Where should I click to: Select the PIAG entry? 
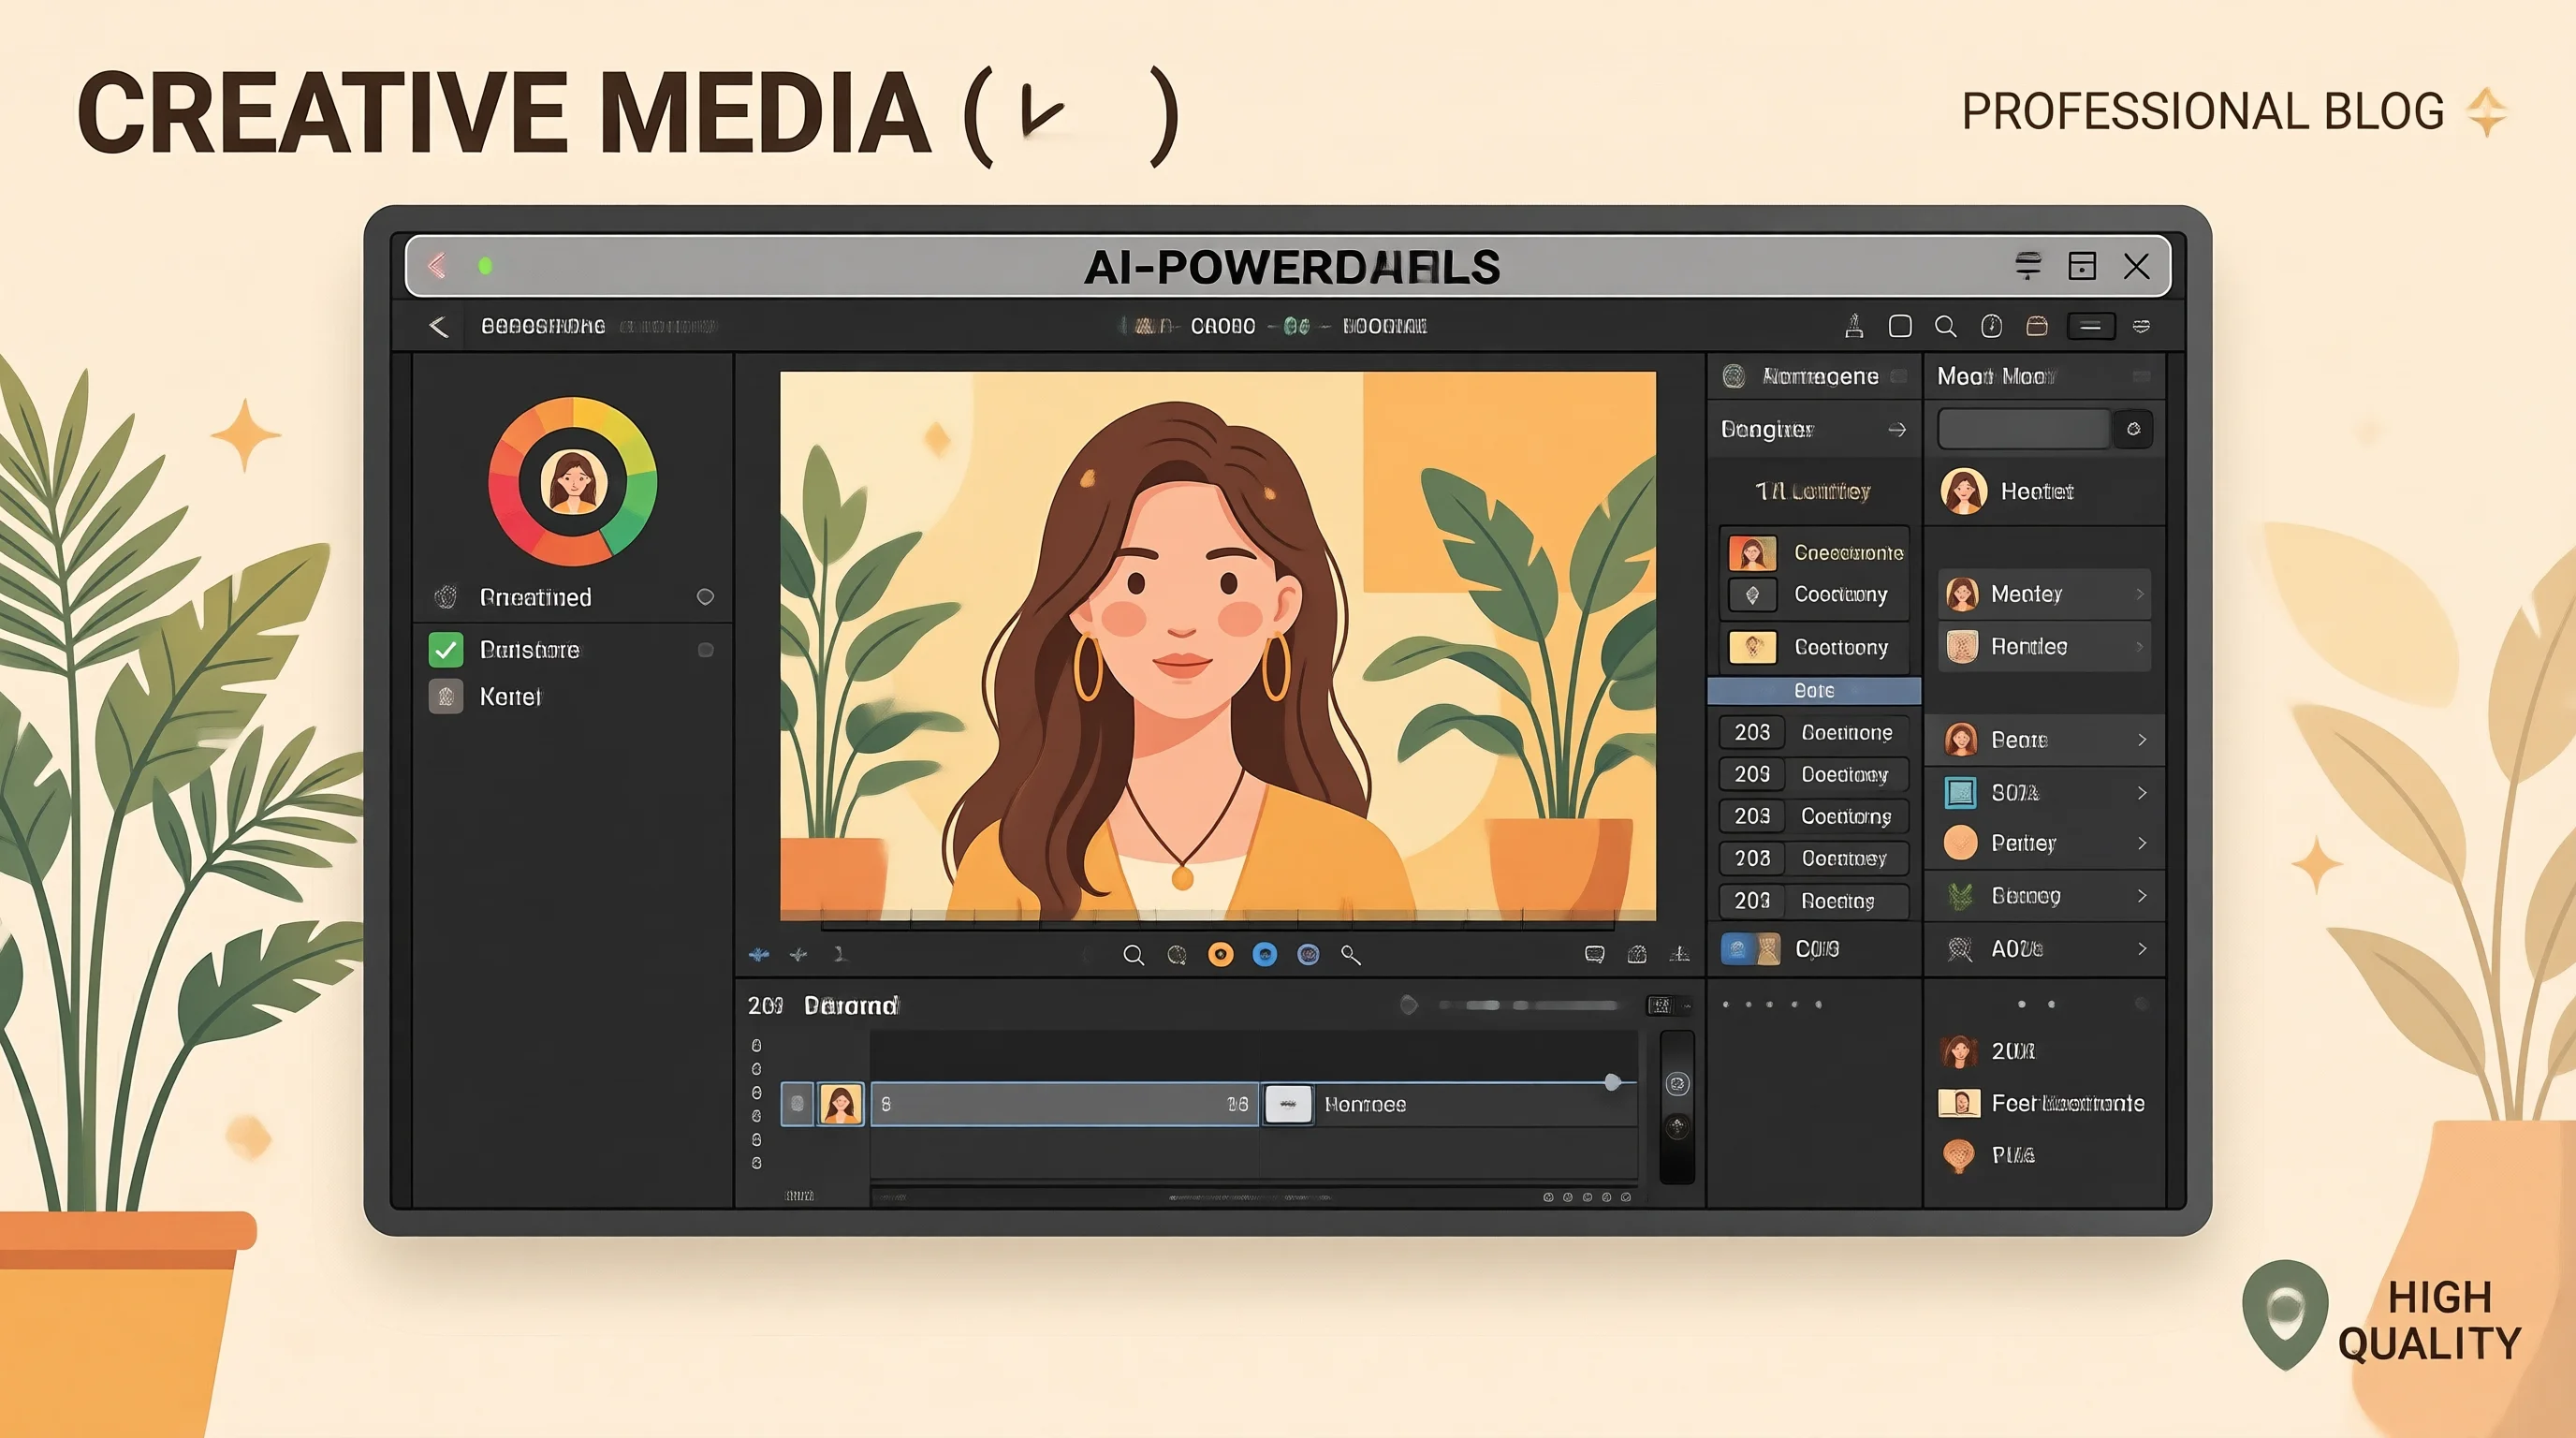1988,1155
